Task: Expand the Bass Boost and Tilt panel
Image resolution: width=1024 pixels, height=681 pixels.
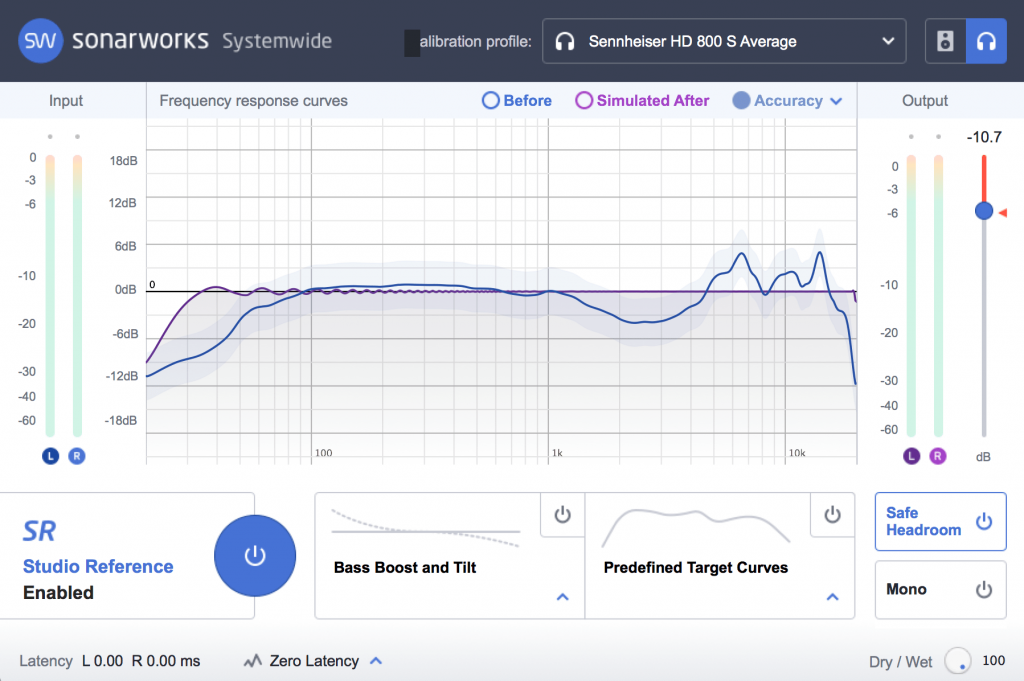Action: tap(562, 597)
